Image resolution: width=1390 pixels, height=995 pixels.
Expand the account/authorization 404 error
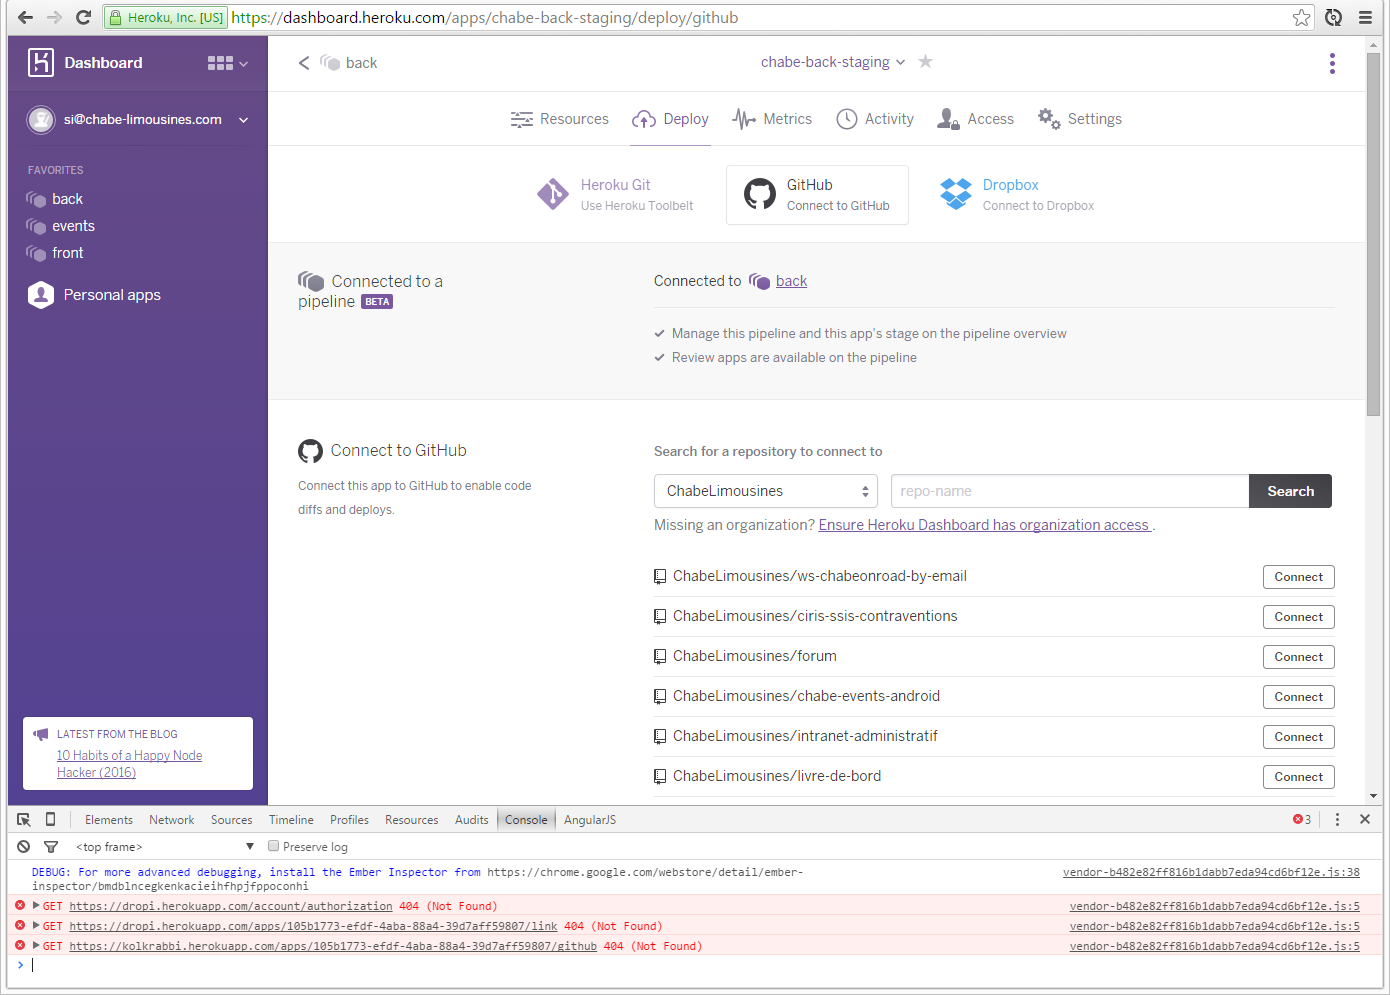point(37,906)
